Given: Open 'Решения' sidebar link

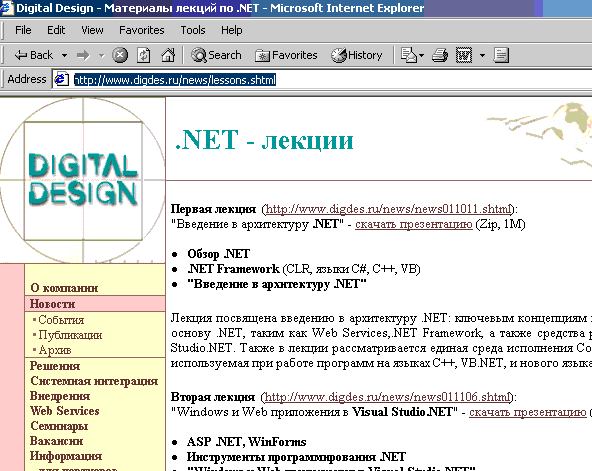Looking at the screenshot, I should pyautogui.click(x=55, y=366).
